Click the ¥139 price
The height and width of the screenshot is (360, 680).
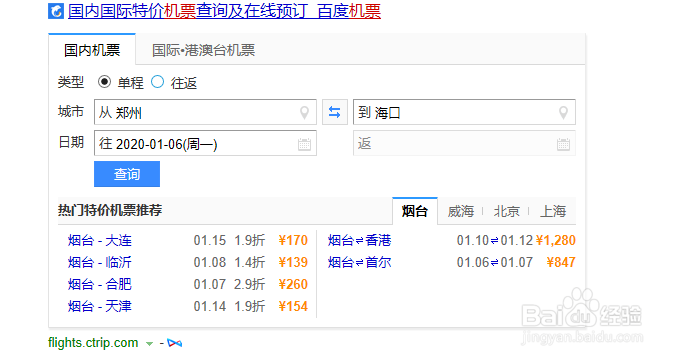pyautogui.click(x=293, y=262)
